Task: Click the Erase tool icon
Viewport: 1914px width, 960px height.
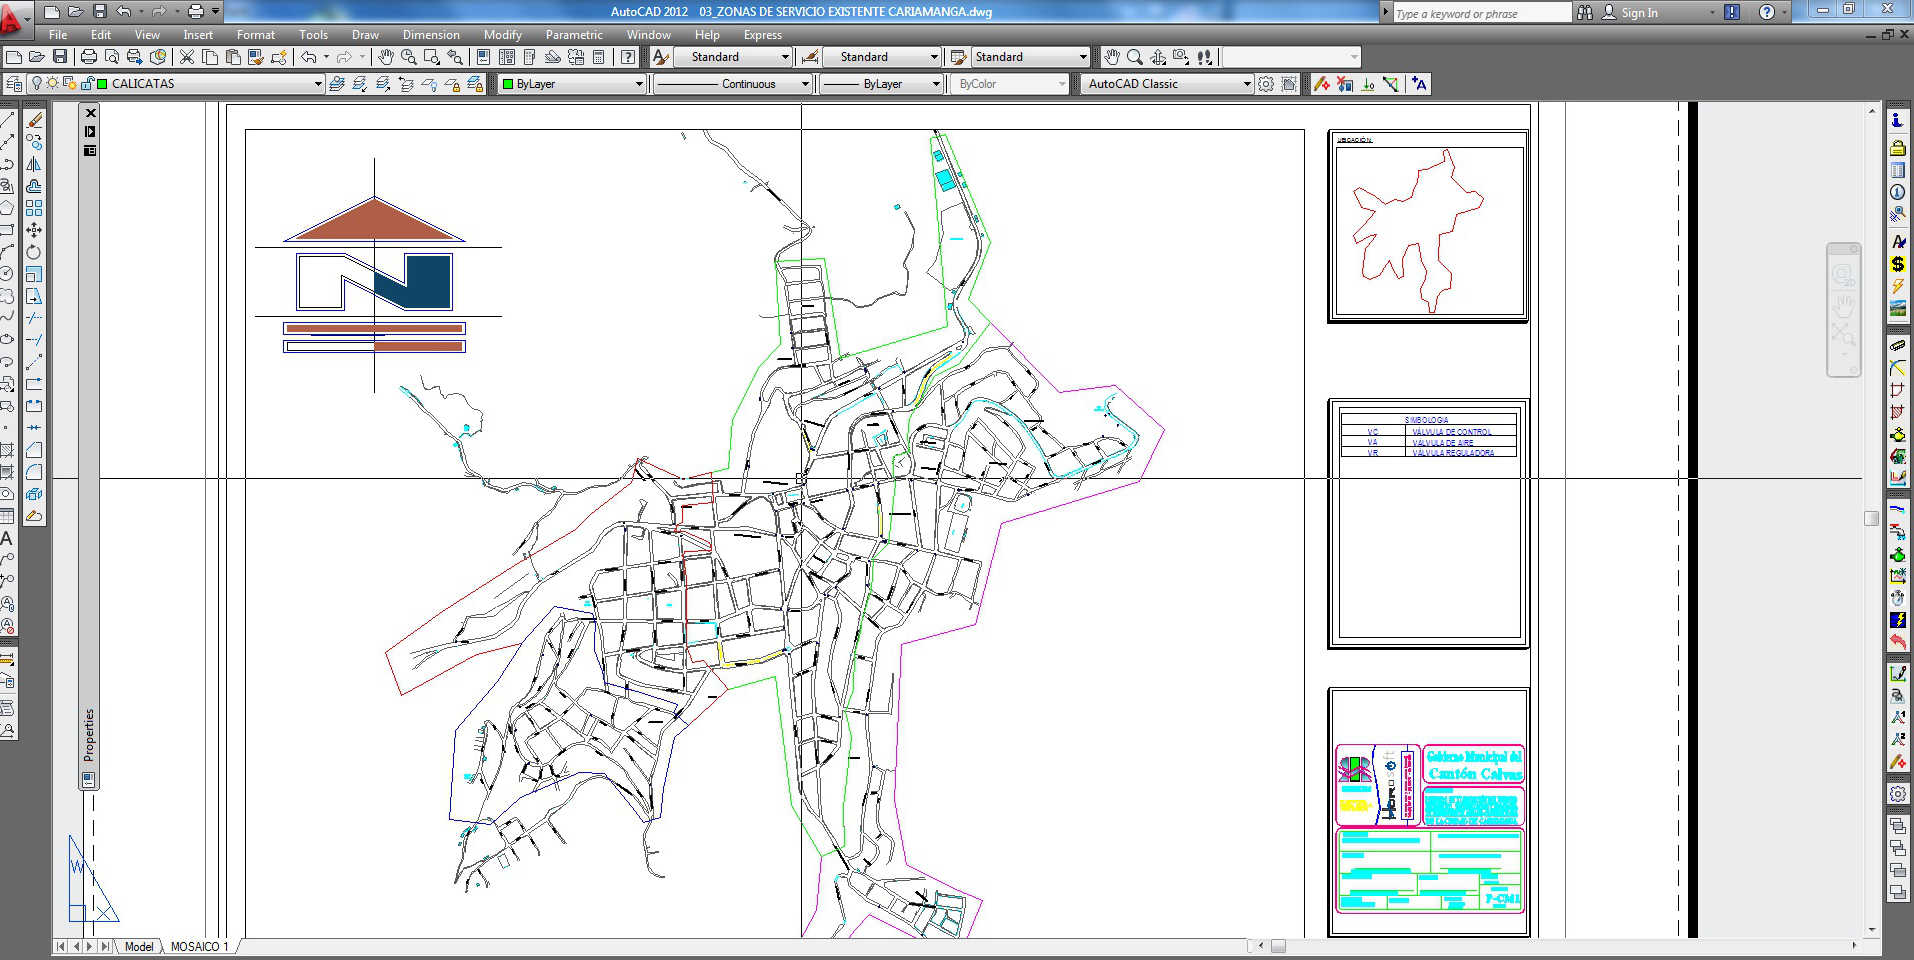Action: coord(34,120)
